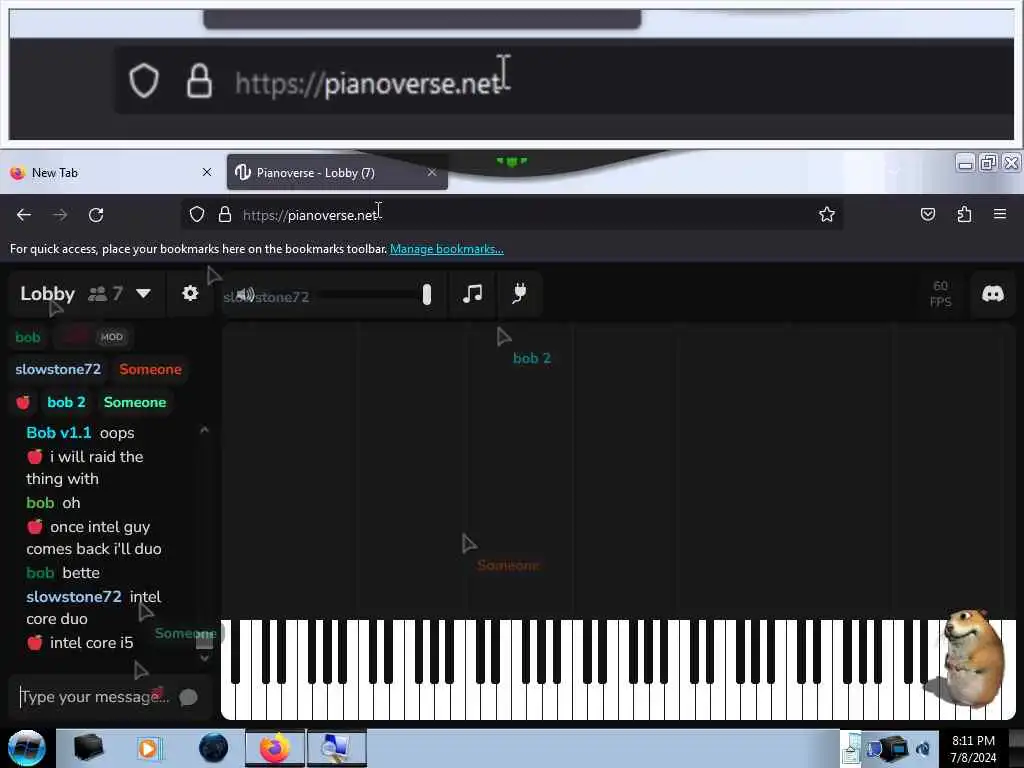Select the bob 2 user tag

coord(66,402)
